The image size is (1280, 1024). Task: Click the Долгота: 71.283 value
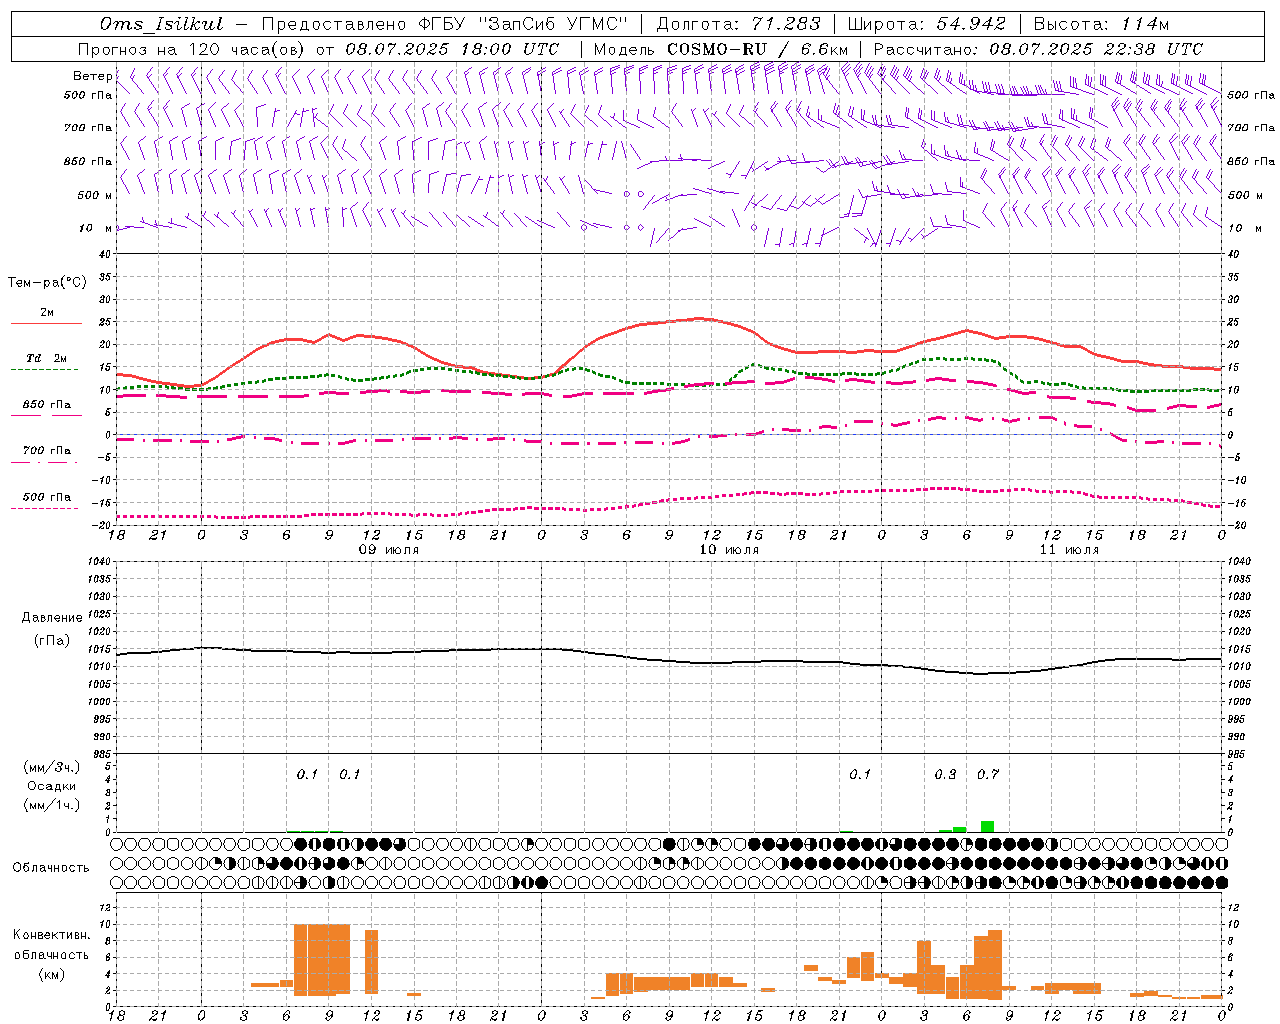(x=738, y=24)
